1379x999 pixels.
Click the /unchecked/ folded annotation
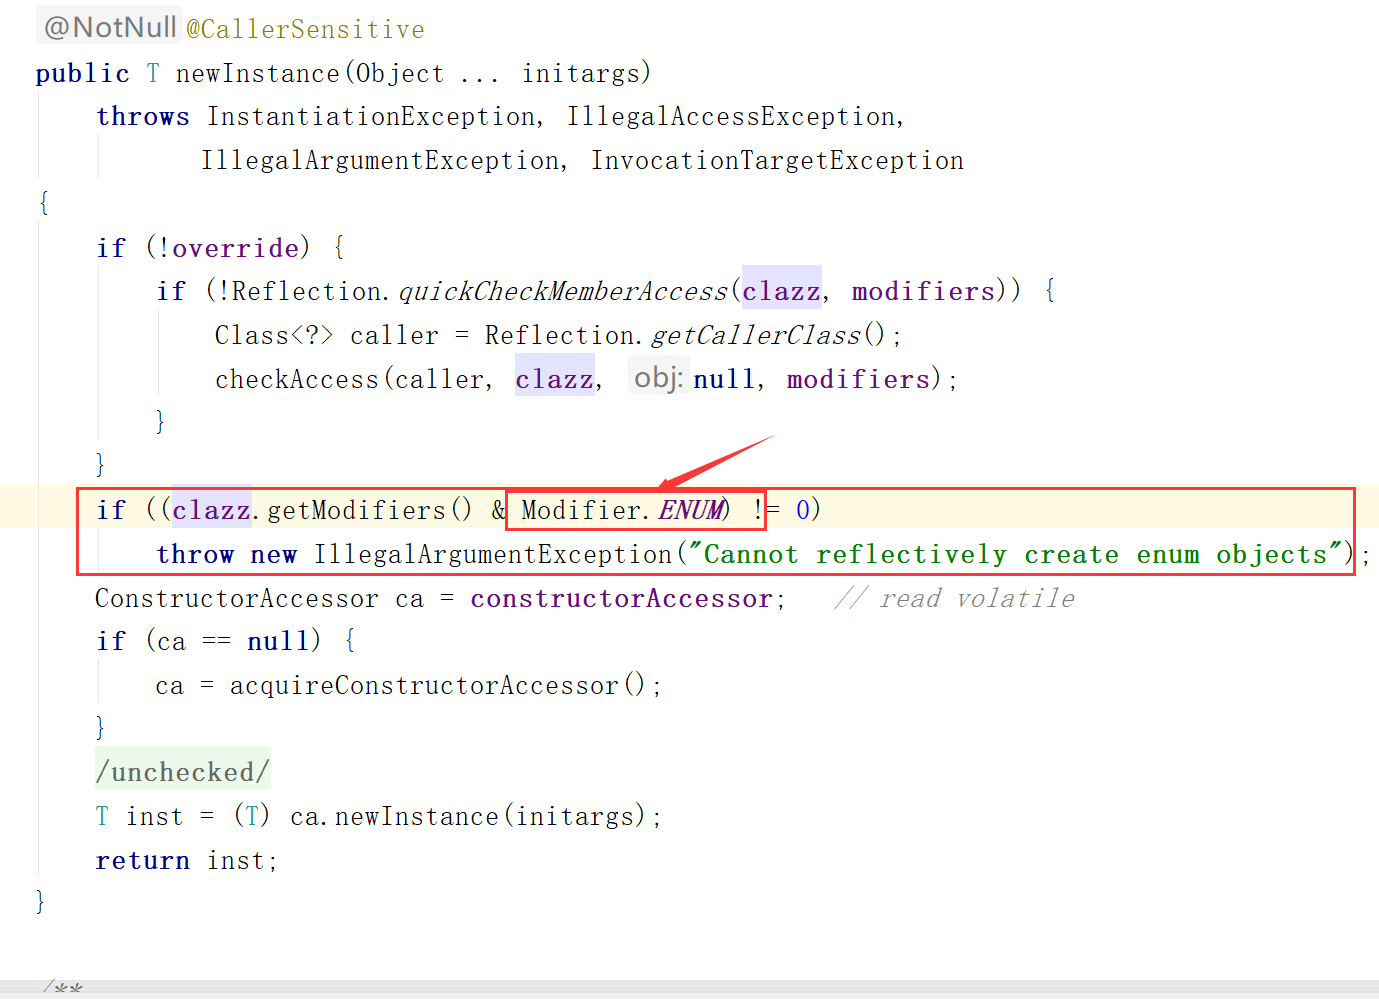(x=183, y=772)
